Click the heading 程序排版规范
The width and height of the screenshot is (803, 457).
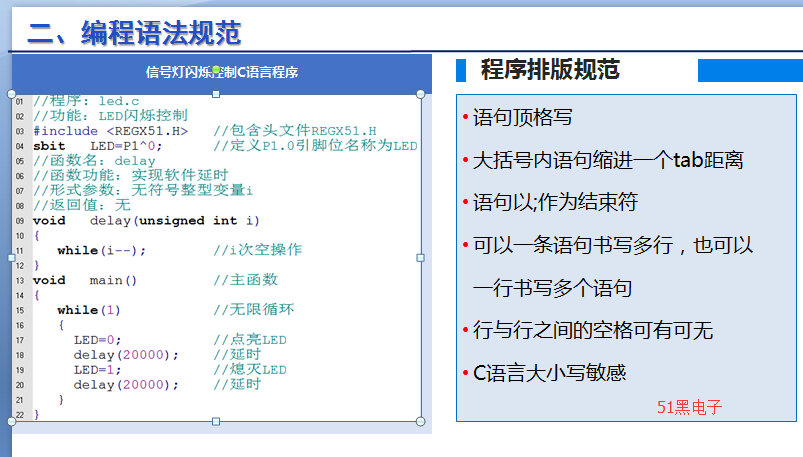[550, 70]
